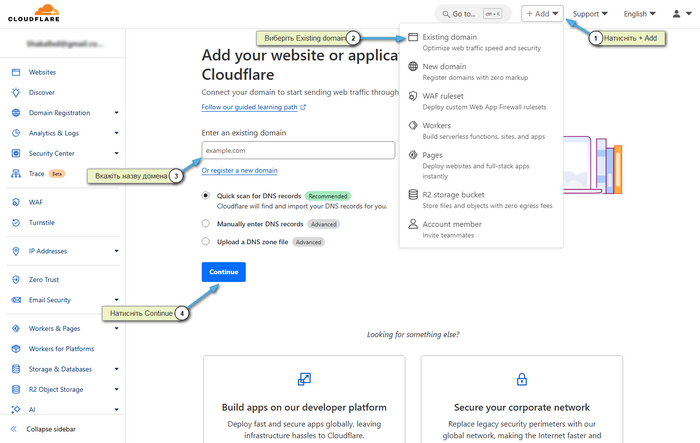Viewport: 700px width, 443px height.
Task: Click the AI sparkle icon in sidebar
Action: pos(16,409)
